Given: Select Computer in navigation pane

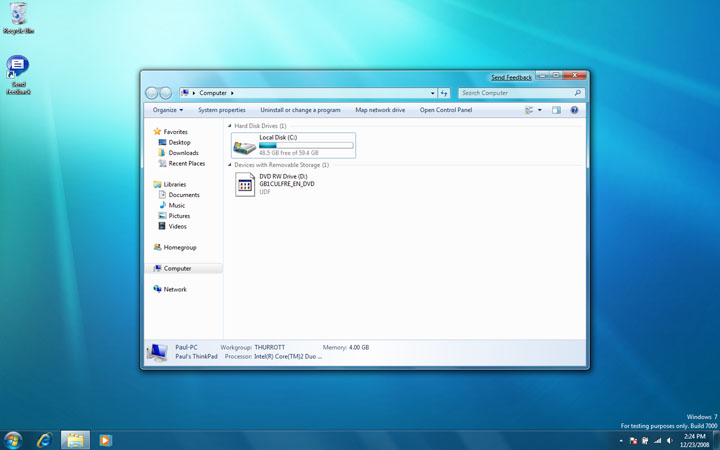Looking at the screenshot, I should [183, 269].
